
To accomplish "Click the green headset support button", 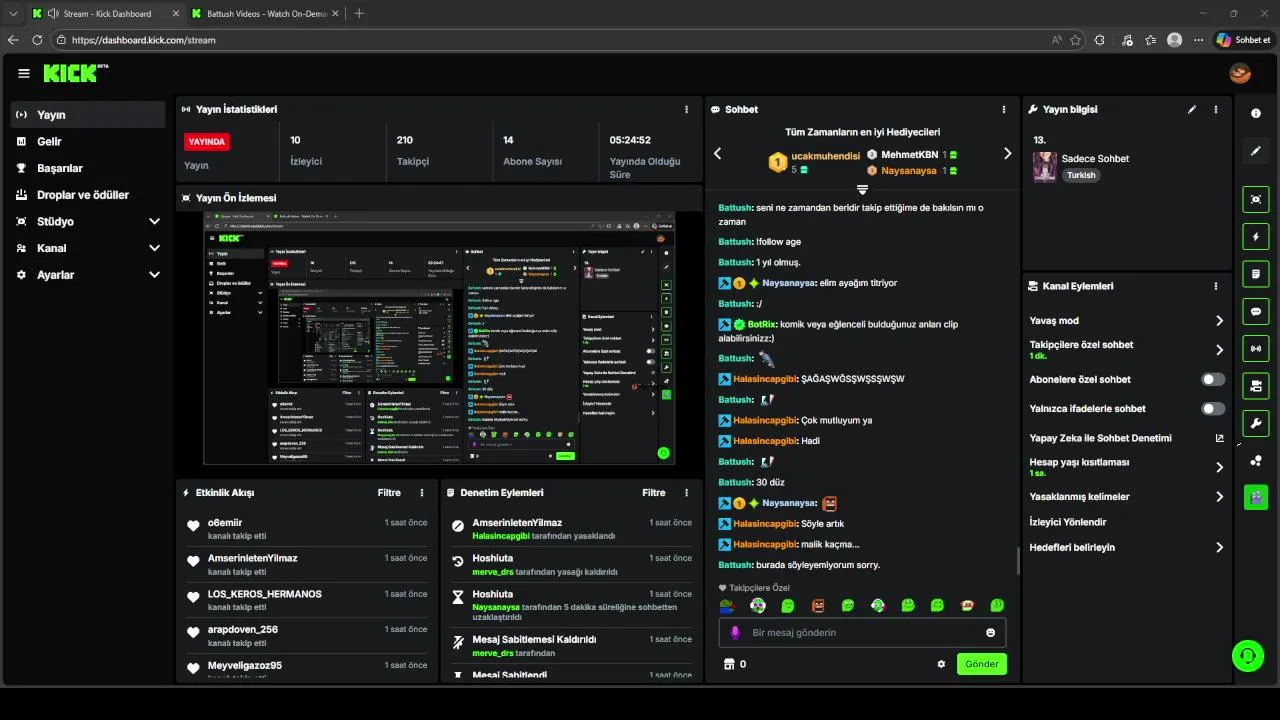I will coord(1248,656).
